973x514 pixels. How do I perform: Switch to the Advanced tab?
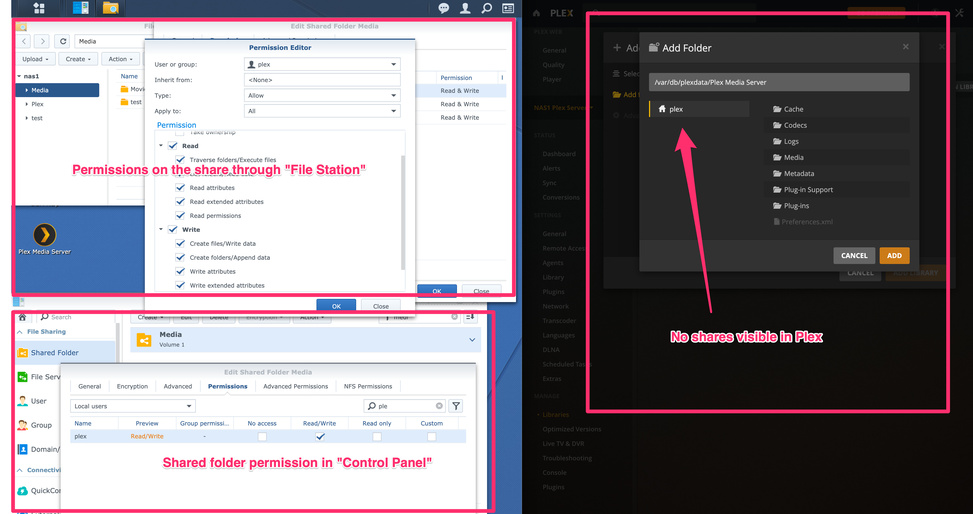pyautogui.click(x=178, y=386)
